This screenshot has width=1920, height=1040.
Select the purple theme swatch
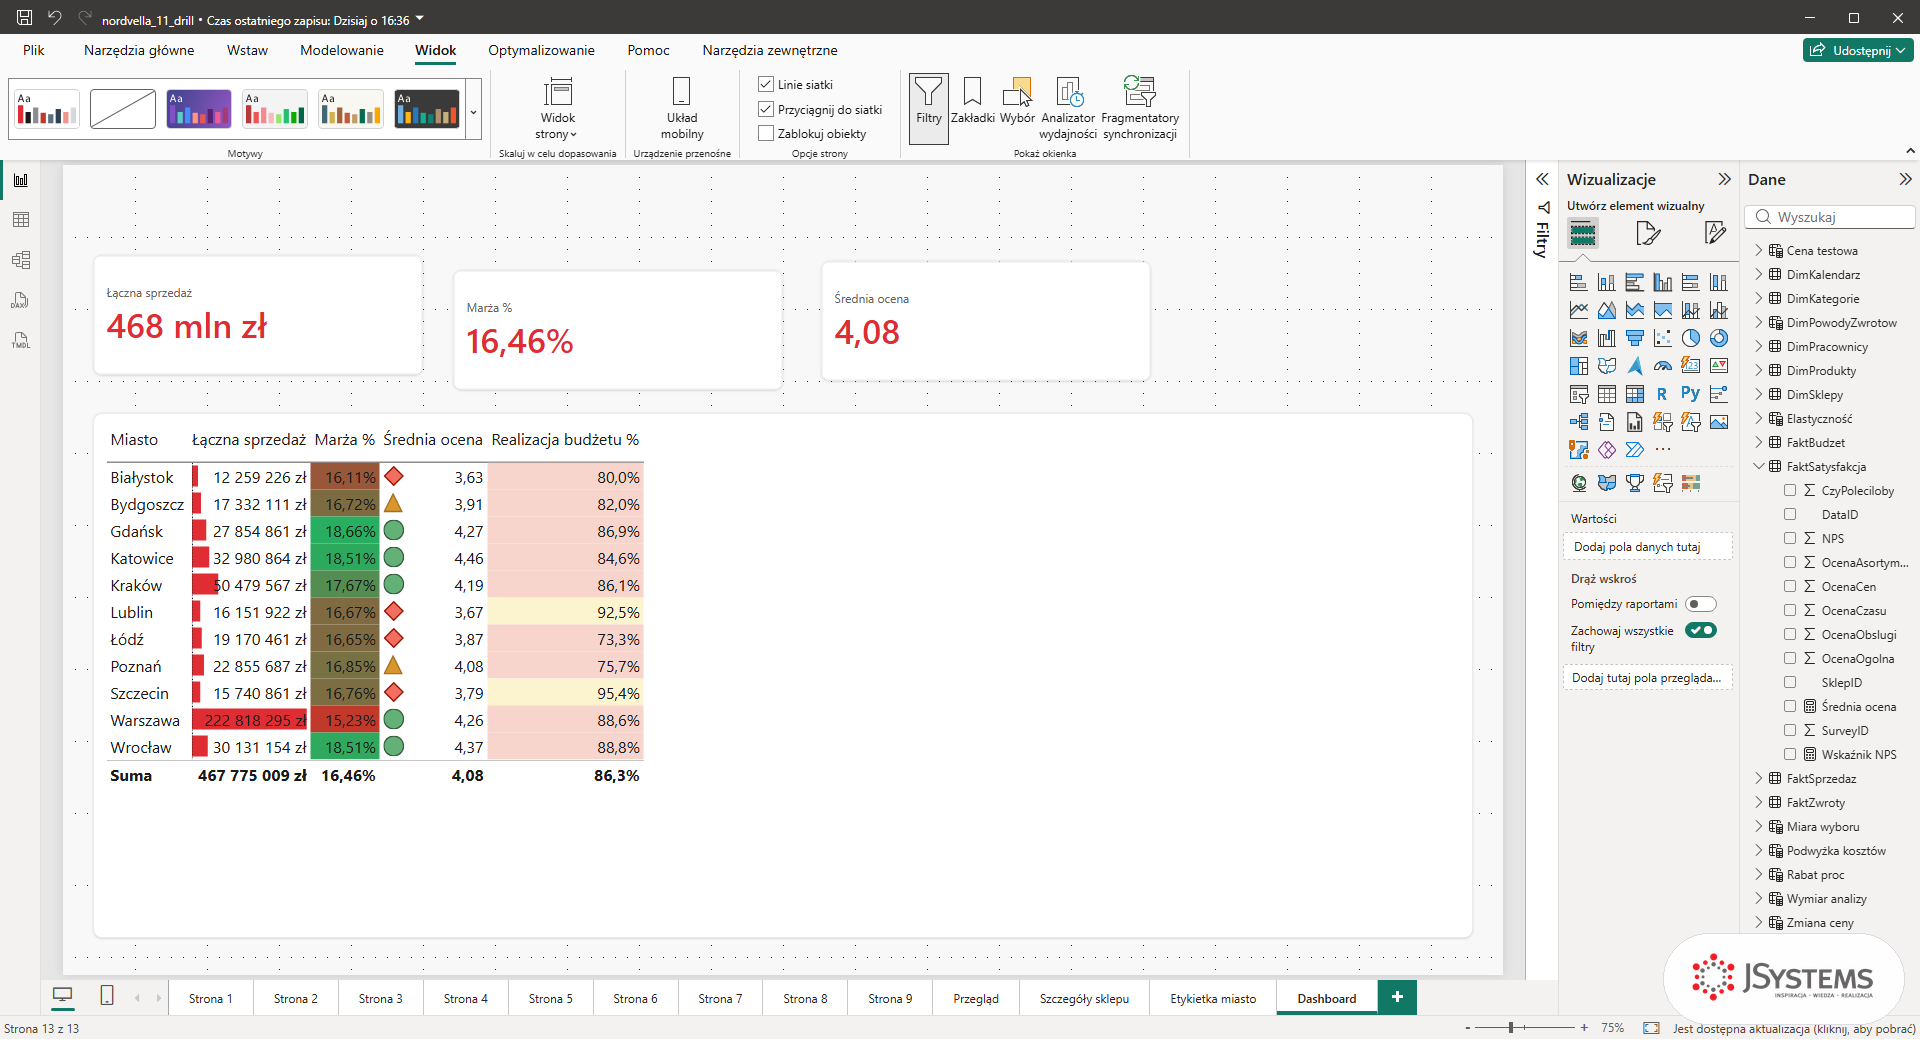pos(199,109)
